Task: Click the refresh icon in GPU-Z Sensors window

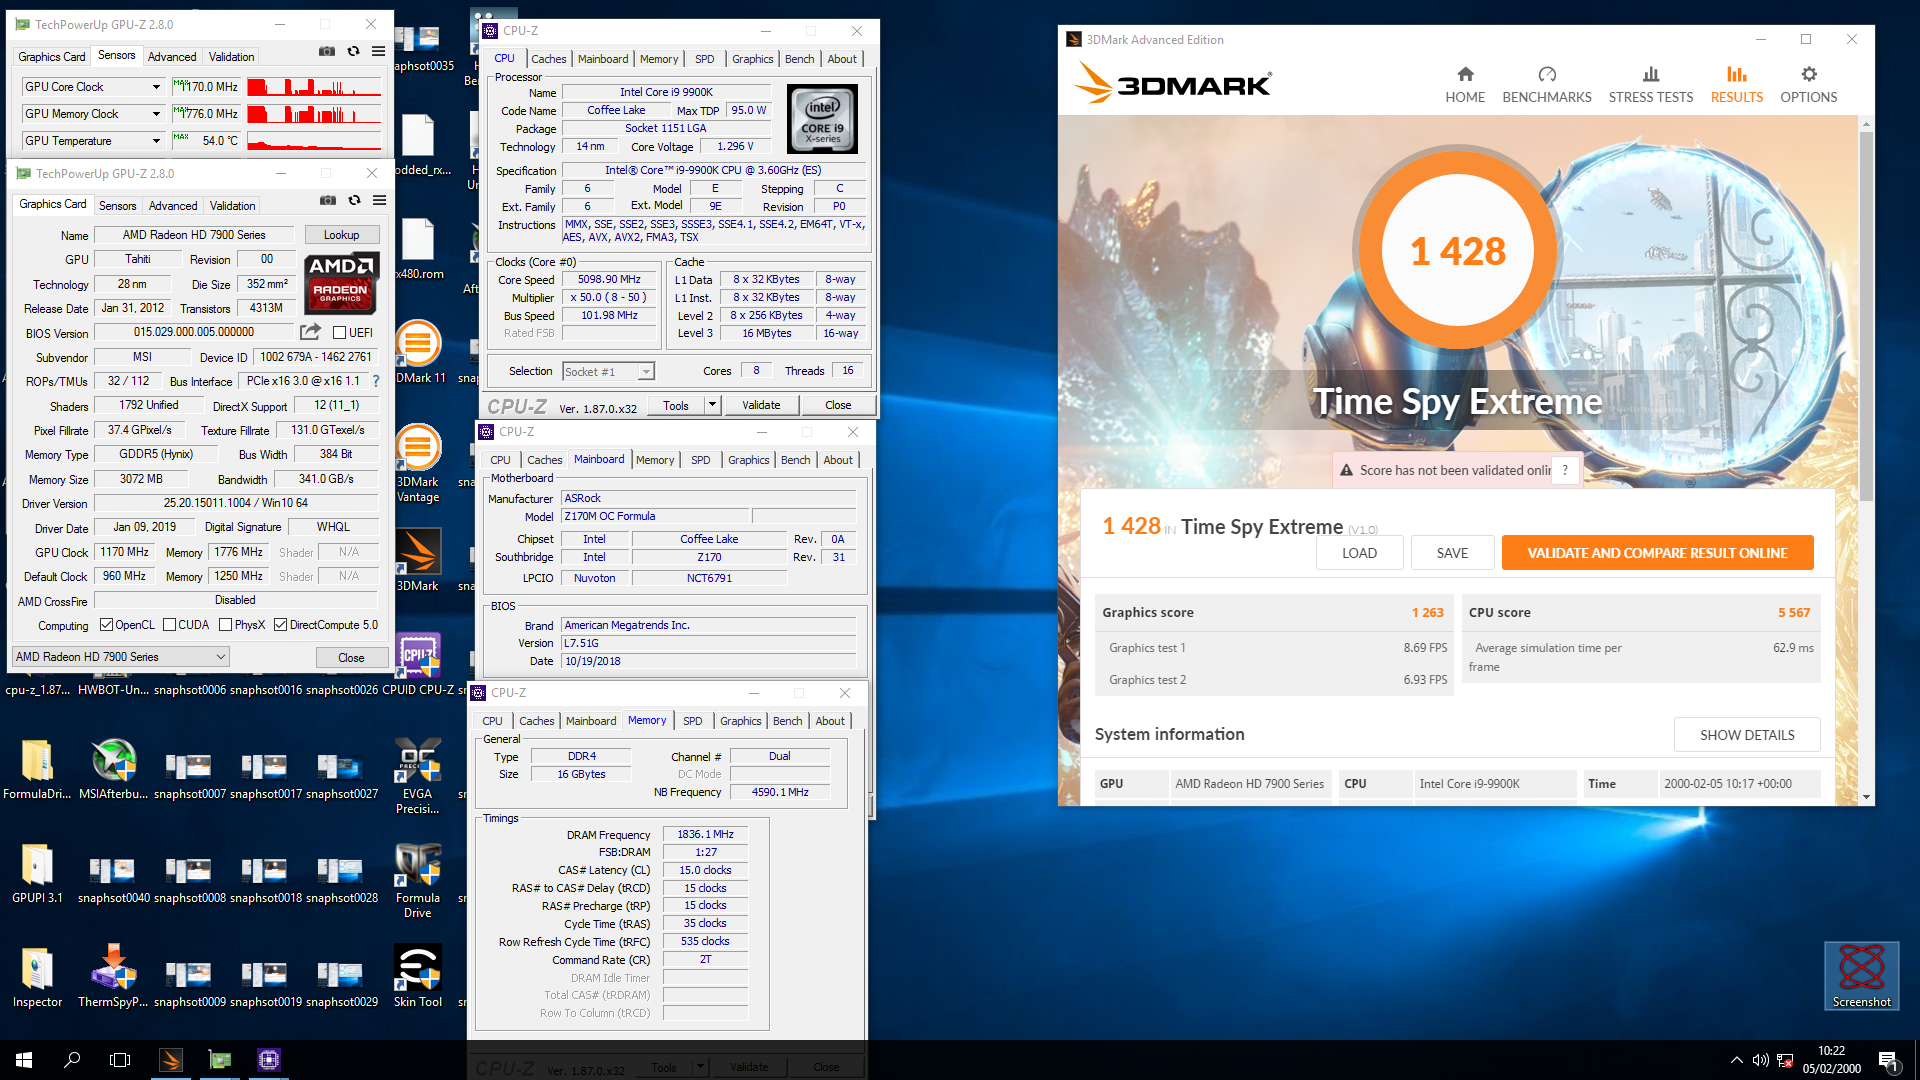Action: (353, 51)
